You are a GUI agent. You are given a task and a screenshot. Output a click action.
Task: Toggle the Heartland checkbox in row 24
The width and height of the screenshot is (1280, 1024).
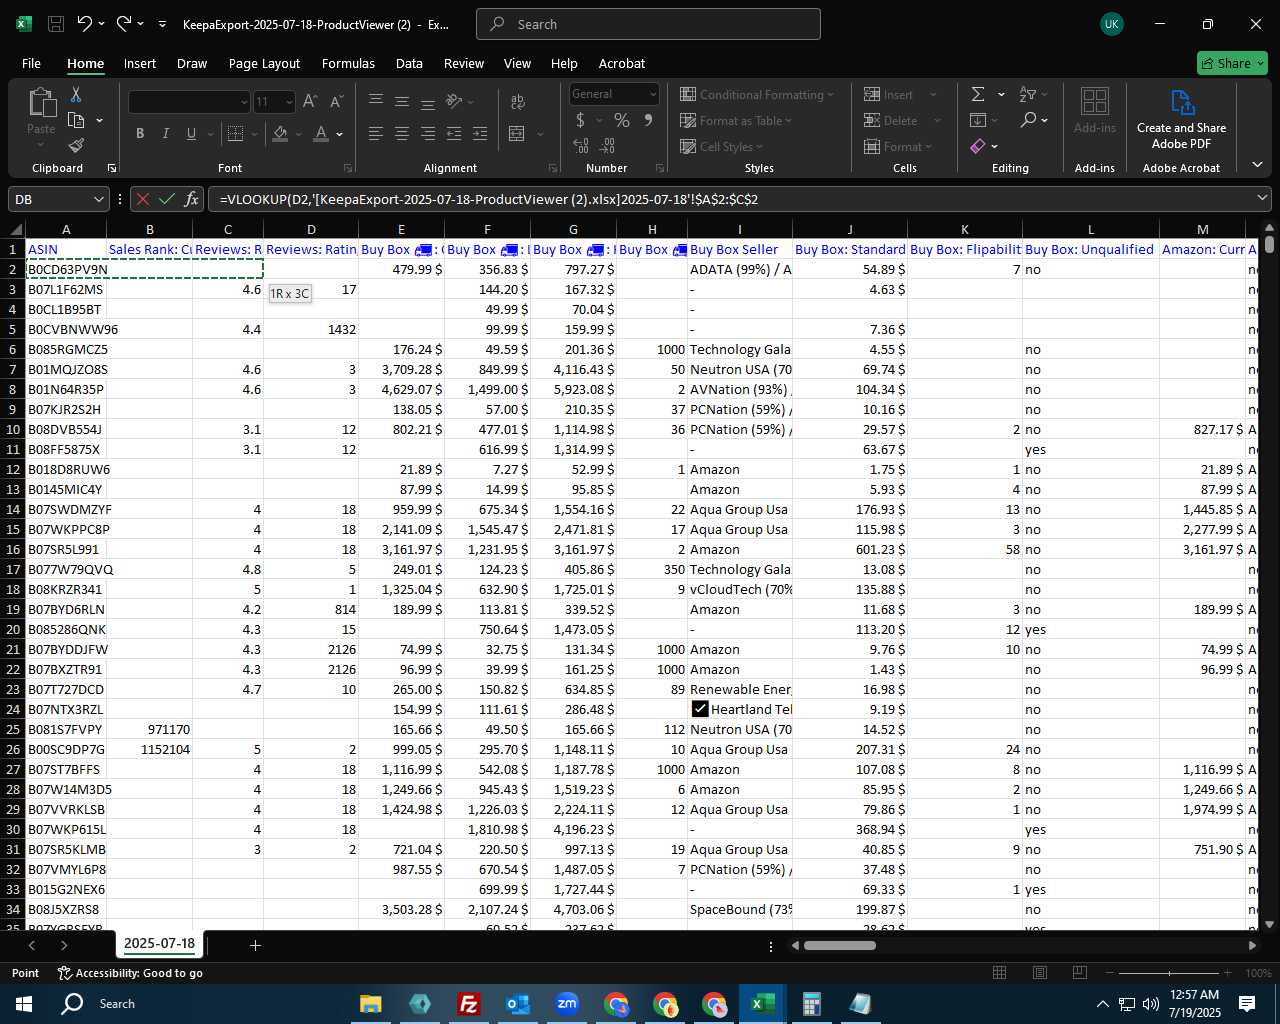pyautogui.click(x=700, y=709)
